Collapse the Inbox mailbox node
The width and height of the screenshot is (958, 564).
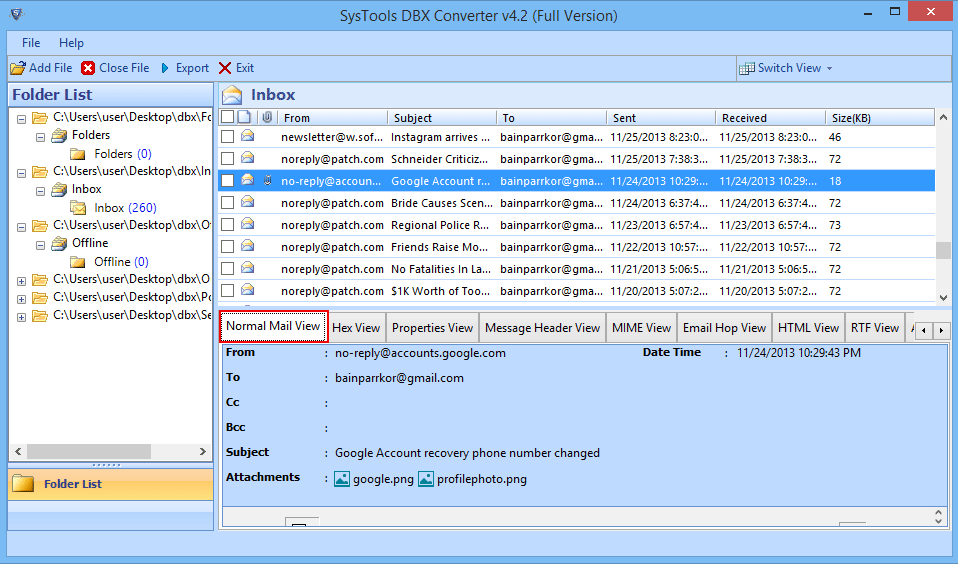tap(40, 191)
